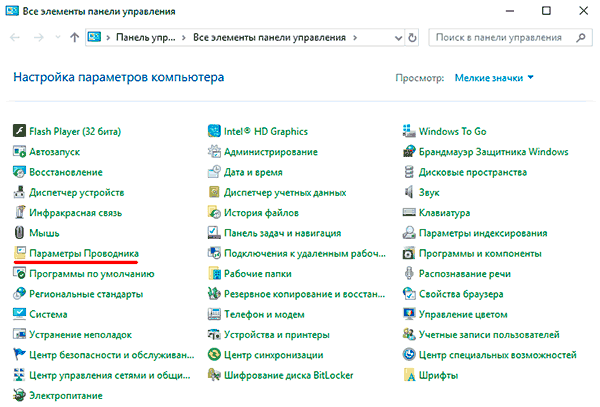Open Диспетчер учетных данных link
This screenshot has height=407, width=600.
[285, 192]
